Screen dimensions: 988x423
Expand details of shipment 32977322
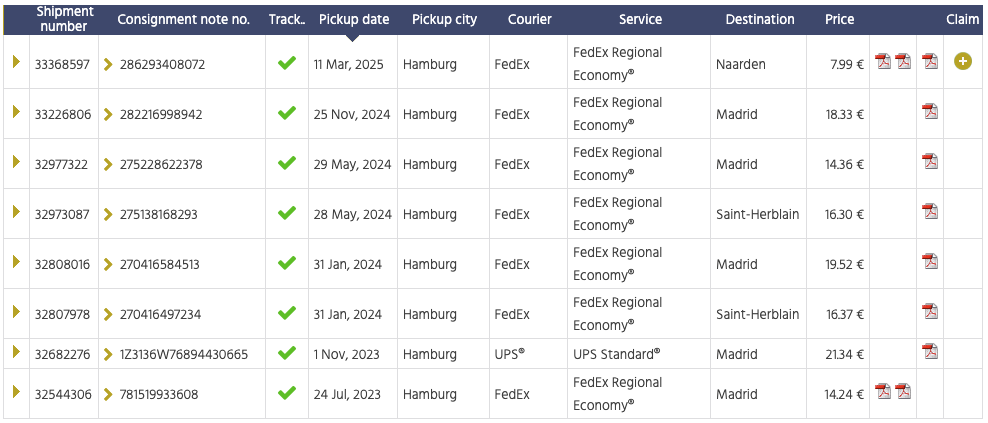click(16, 162)
